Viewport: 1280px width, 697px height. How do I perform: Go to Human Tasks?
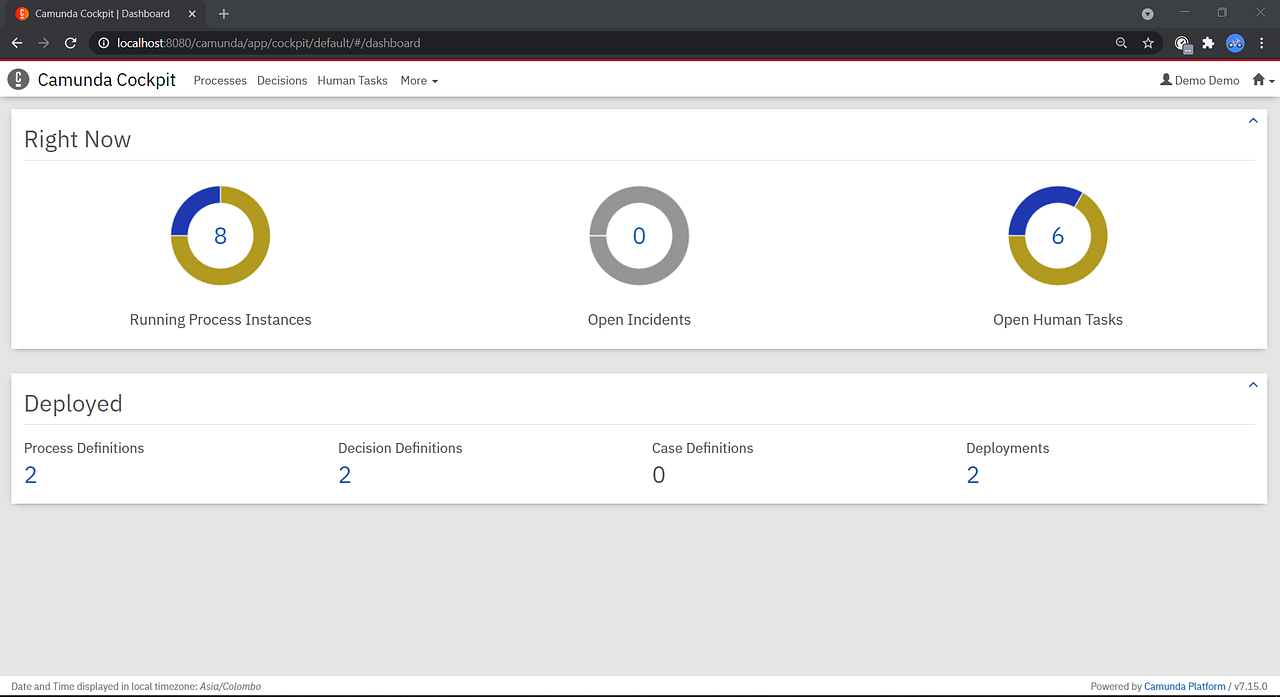coord(352,80)
